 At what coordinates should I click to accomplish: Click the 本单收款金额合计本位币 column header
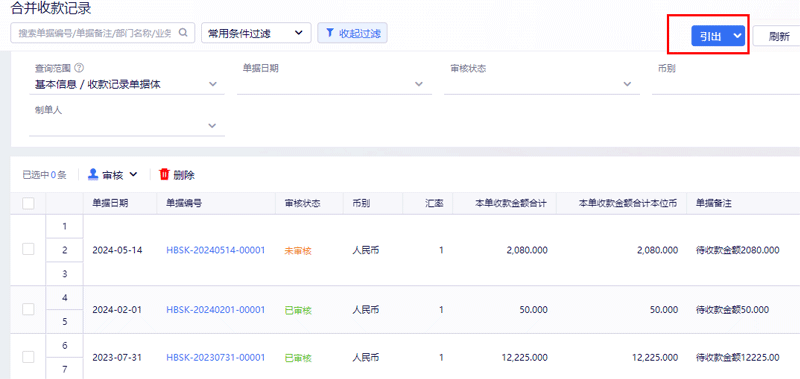(628, 203)
